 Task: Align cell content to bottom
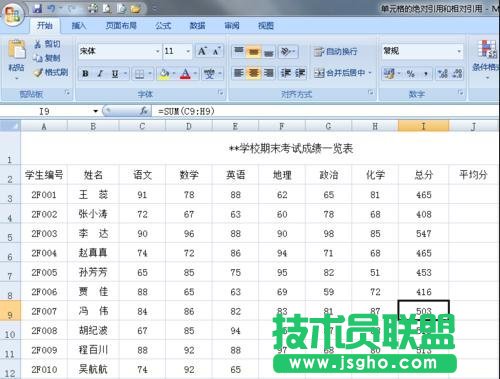coord(269,51)
